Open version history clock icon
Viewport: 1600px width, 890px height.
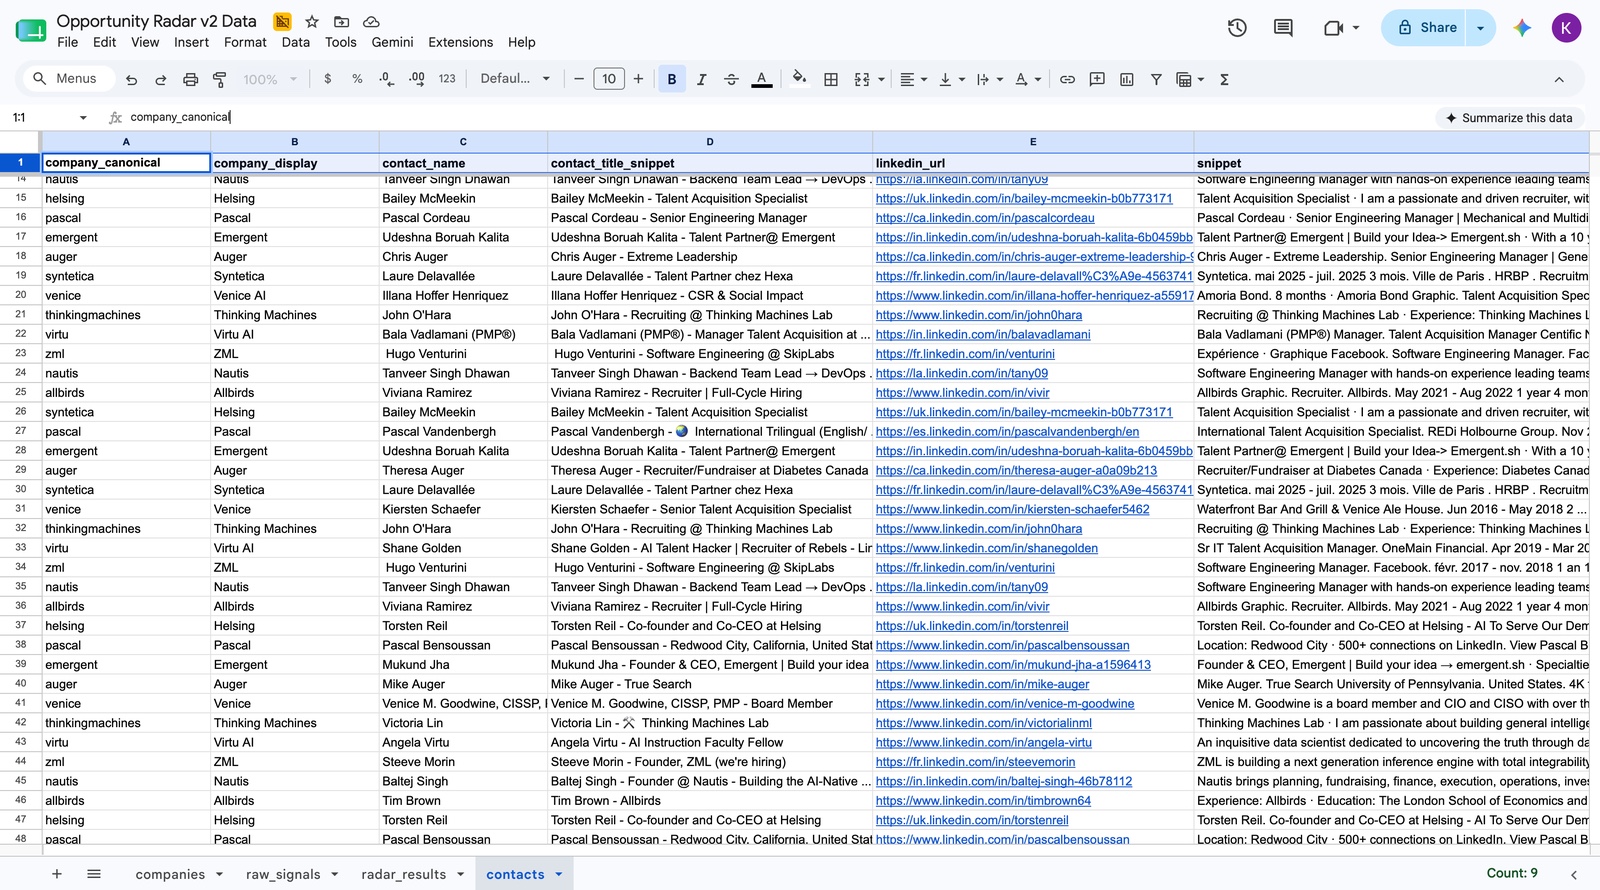(1237, 28)
